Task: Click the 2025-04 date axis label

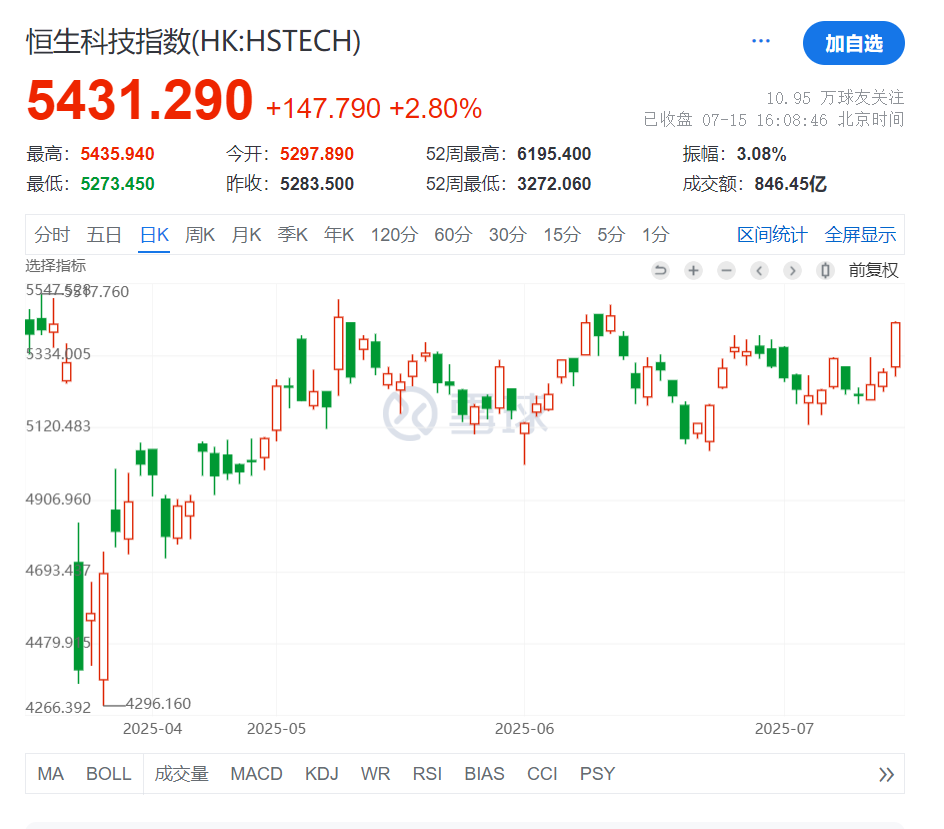Action: [x=152, y=728]
